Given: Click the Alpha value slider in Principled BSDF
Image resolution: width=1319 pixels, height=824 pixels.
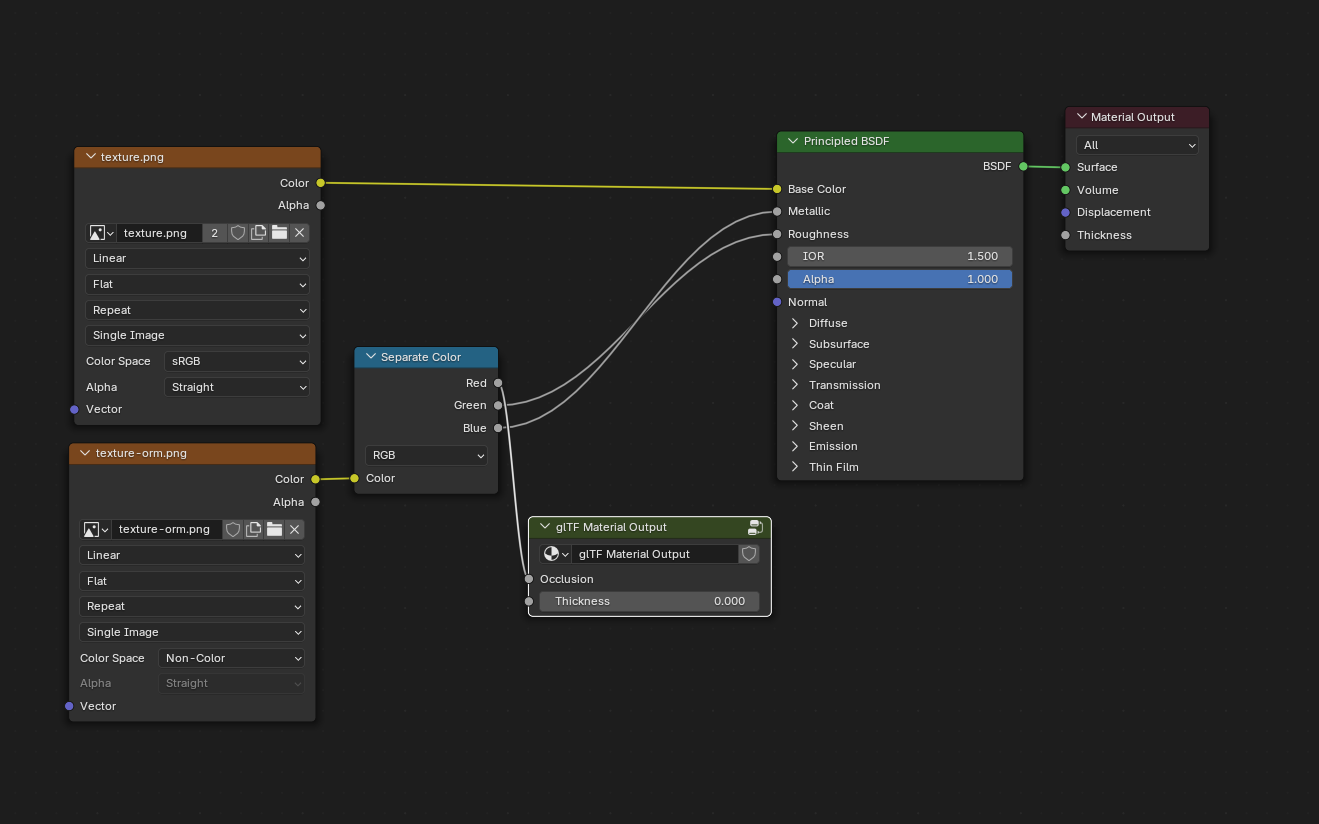Looking at the screenshot, I should pyautogui.click(x=899, y=279).
